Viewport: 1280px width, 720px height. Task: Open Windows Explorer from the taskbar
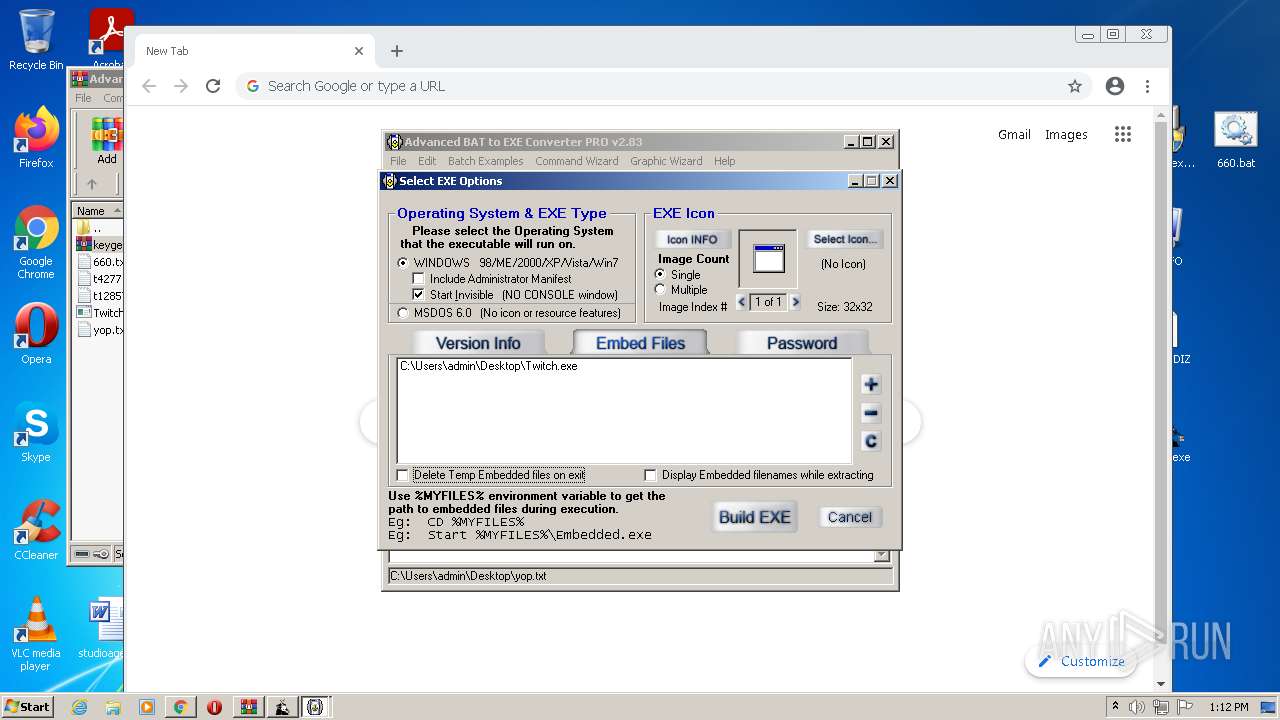pyautogui.click(x=113, y=707)
